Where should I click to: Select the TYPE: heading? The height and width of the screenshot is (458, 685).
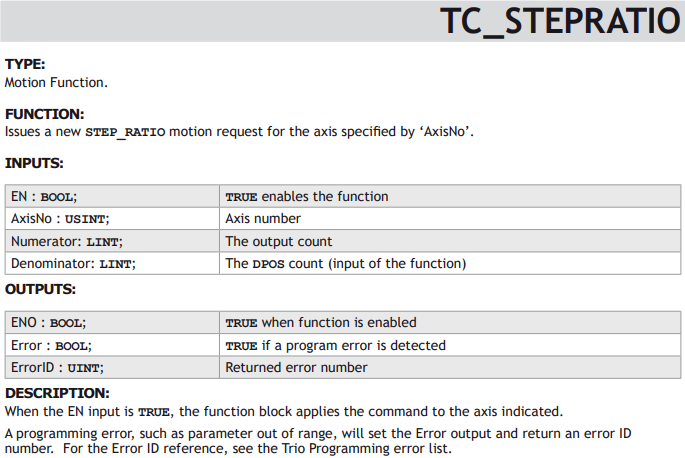point(25,64)
